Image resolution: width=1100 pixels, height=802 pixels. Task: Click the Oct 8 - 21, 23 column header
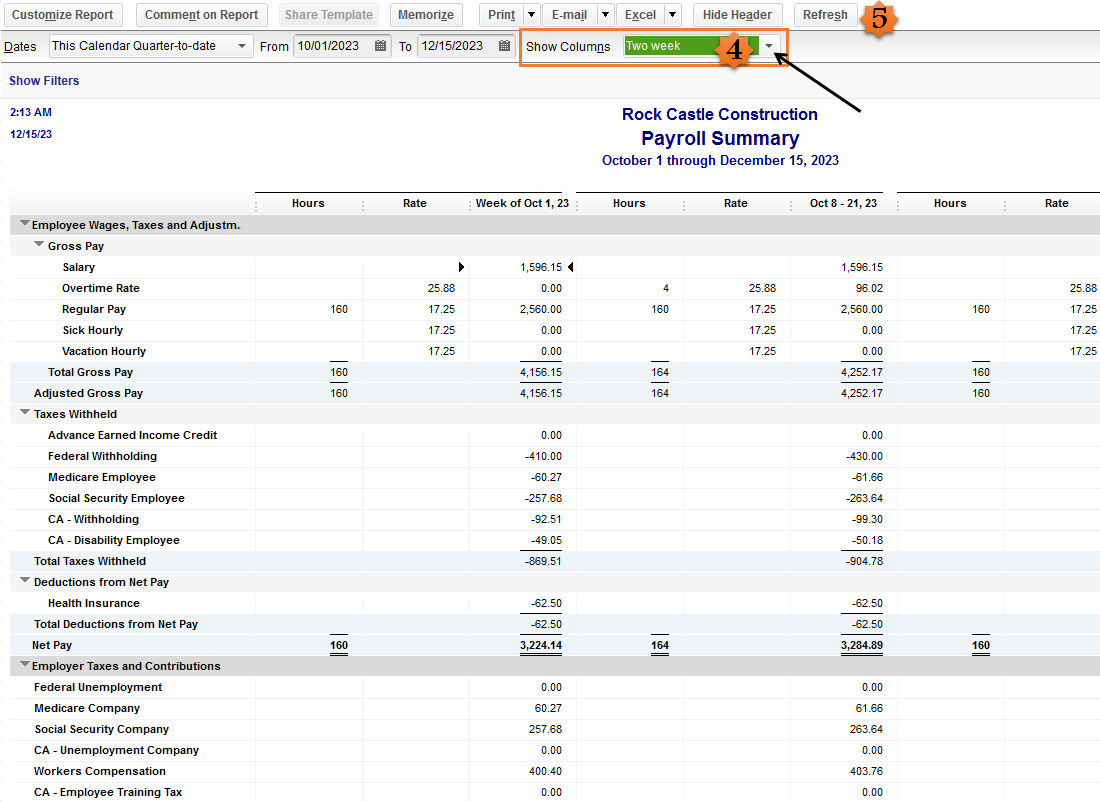click(x=843, y=203)
